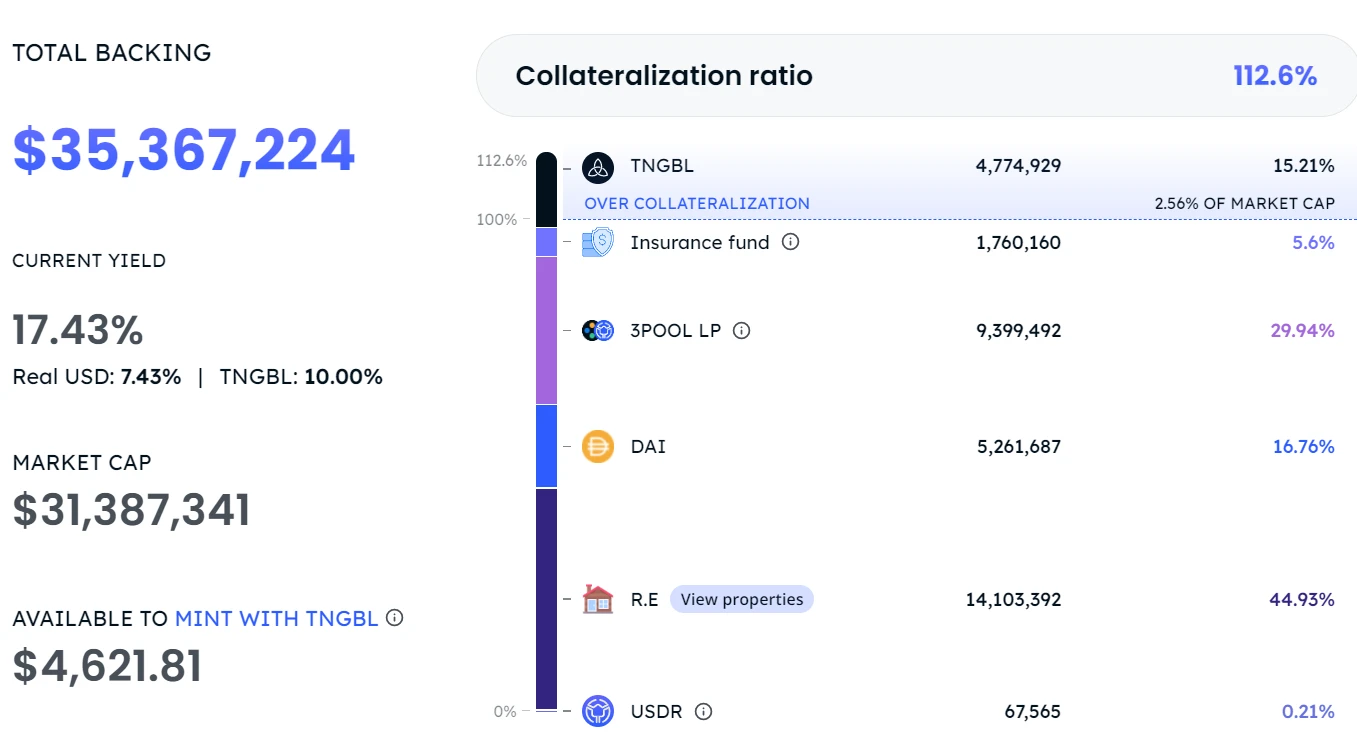The width and height of the screenshot is (1357, 753).
Task: Open info icon beside 3POOL LP
Action: click(741, 330)
